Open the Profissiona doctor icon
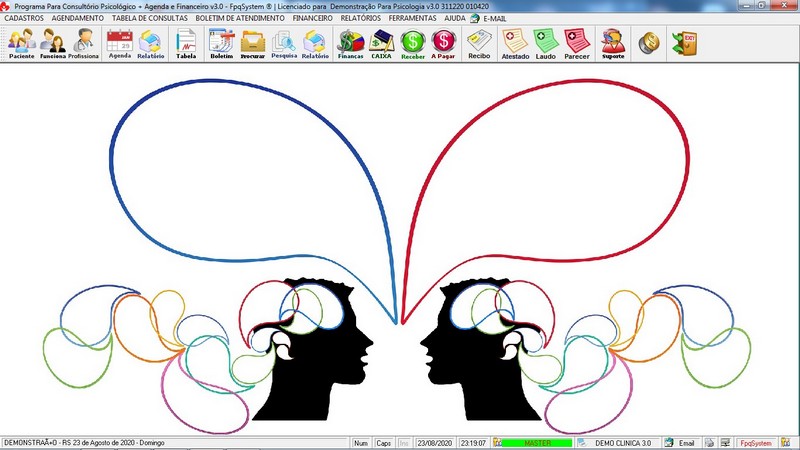This screenshot has width=800, height=450. tap(83, 44)
